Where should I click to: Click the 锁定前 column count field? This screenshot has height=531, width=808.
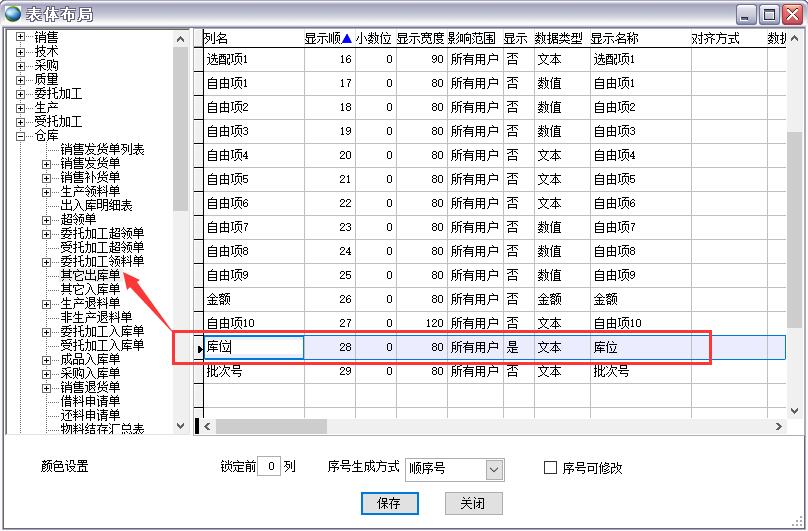268,467
